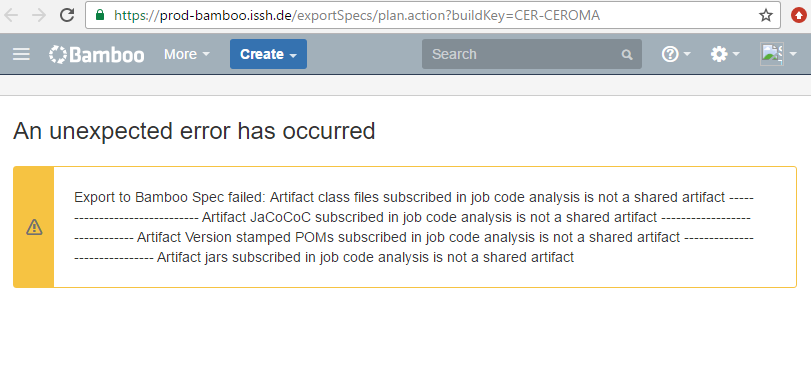This screenshot has height=365, width=811.
Task: Bookmark this page with the star icon
Action: click(x=766, y=16)
